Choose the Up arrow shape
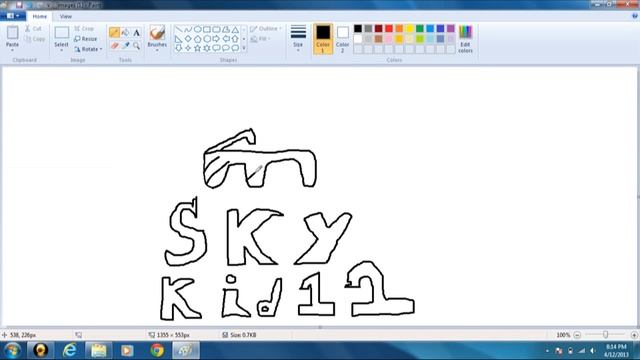 (235, 39)
